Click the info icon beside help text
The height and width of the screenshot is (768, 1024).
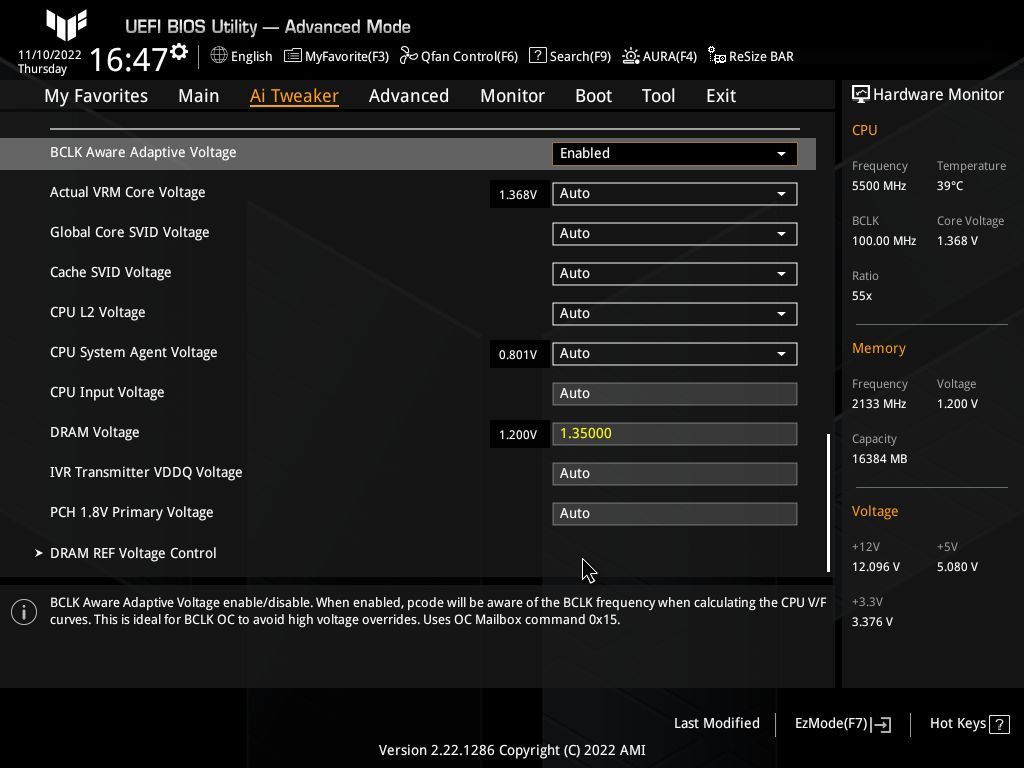pos(24,612)
